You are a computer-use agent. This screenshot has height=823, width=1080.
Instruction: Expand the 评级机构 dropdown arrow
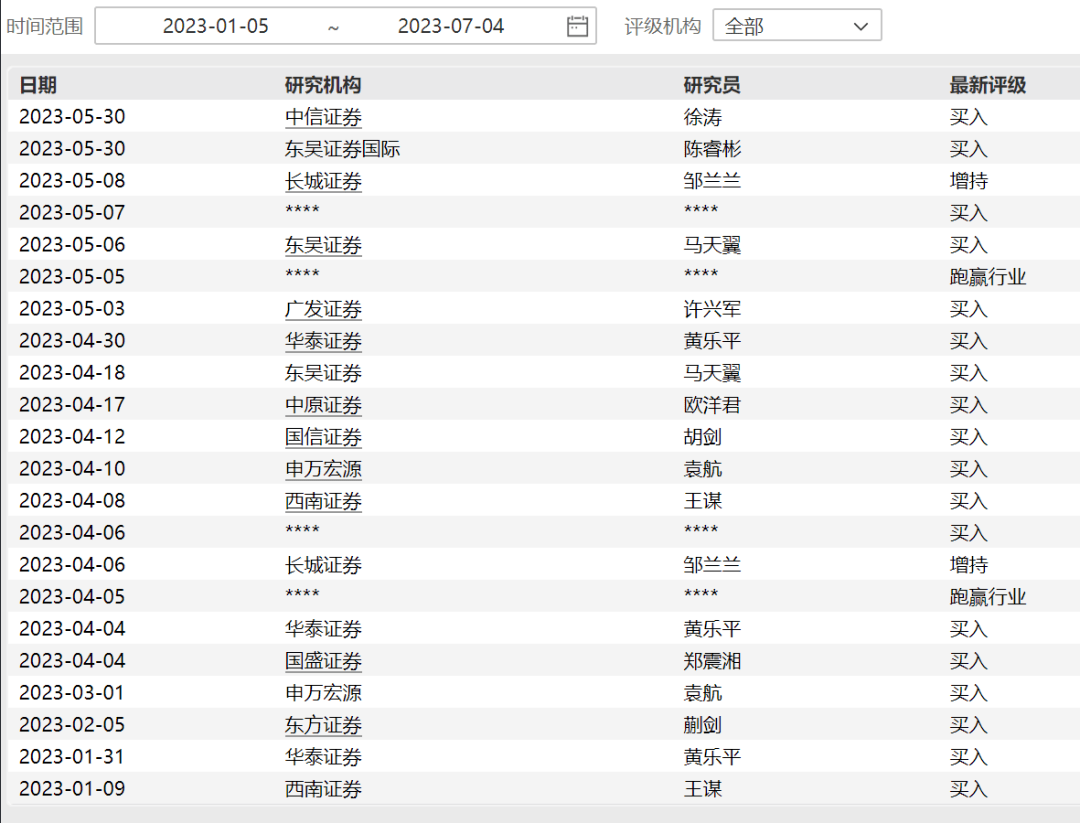(x=861, y=26)
